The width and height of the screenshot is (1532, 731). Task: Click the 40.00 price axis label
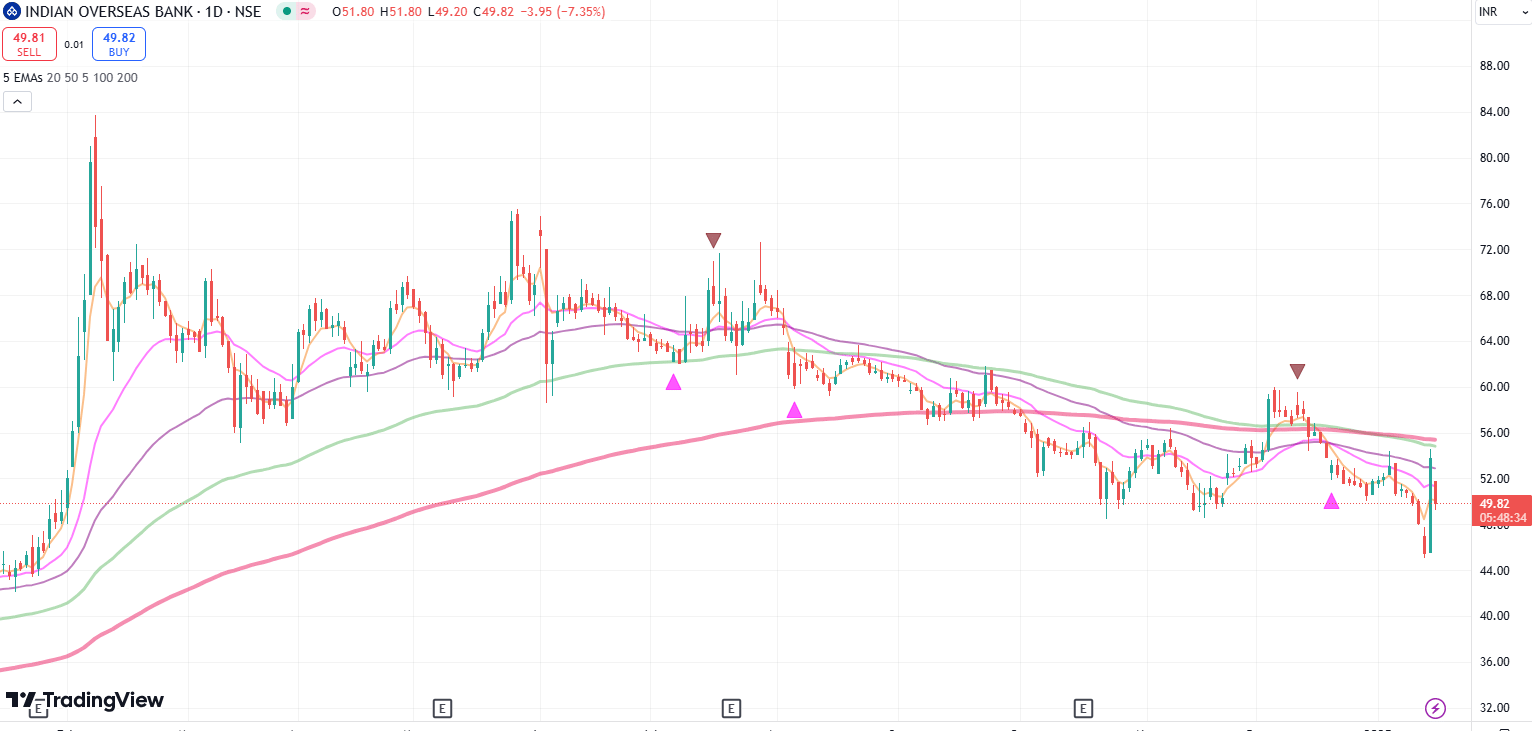pyautogui.click(x=1494, y=616)
